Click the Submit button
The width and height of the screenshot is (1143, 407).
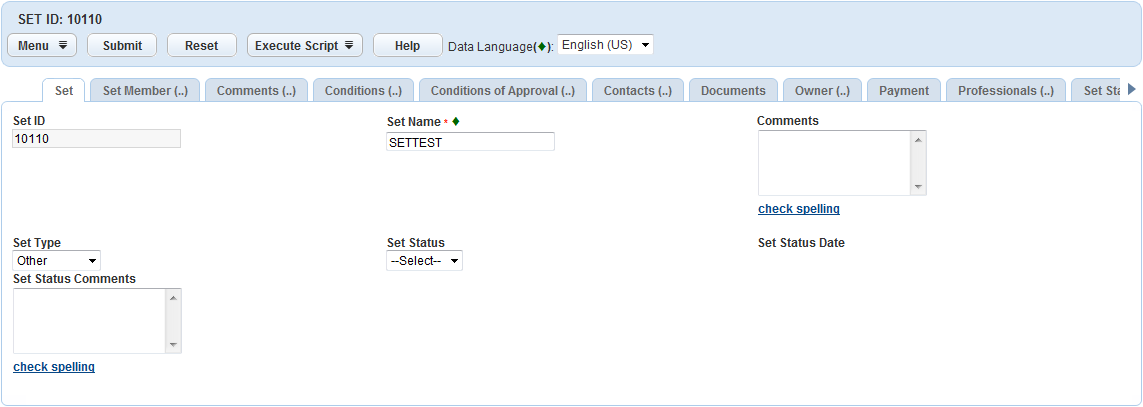click(122, 46)
